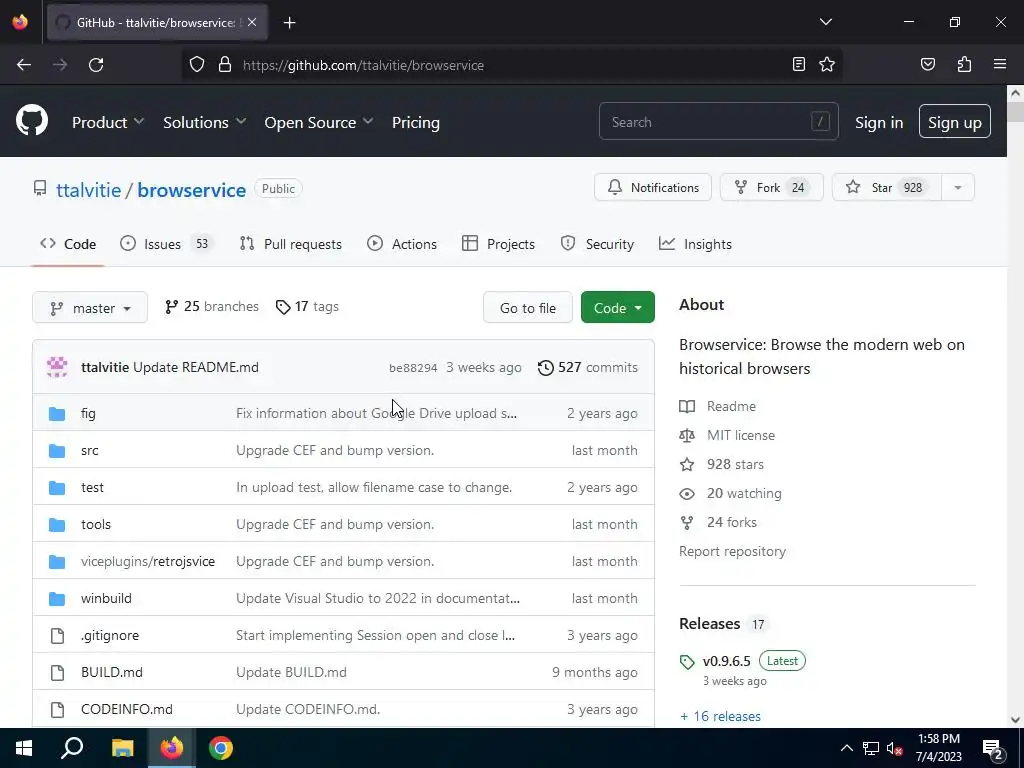
Task: Open the notification center icon in taskbar
Action: click(x=993, y=748)
